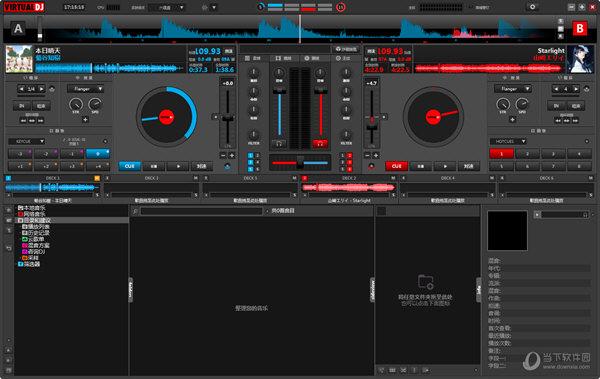
Task: Click deck B pitch plus button
Action: (376, 155)
